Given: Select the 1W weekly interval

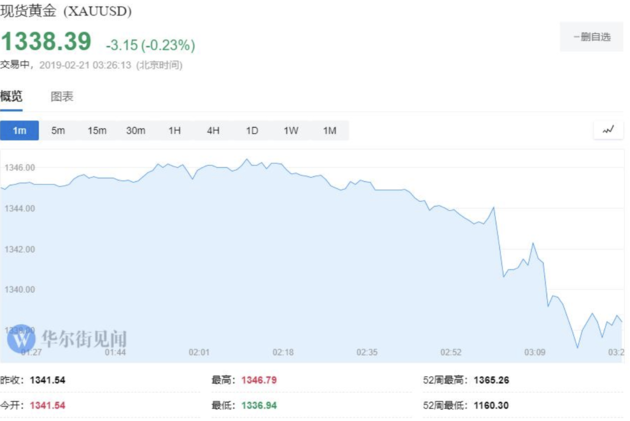Looking at the screenshot, I should tap(291, 131).
